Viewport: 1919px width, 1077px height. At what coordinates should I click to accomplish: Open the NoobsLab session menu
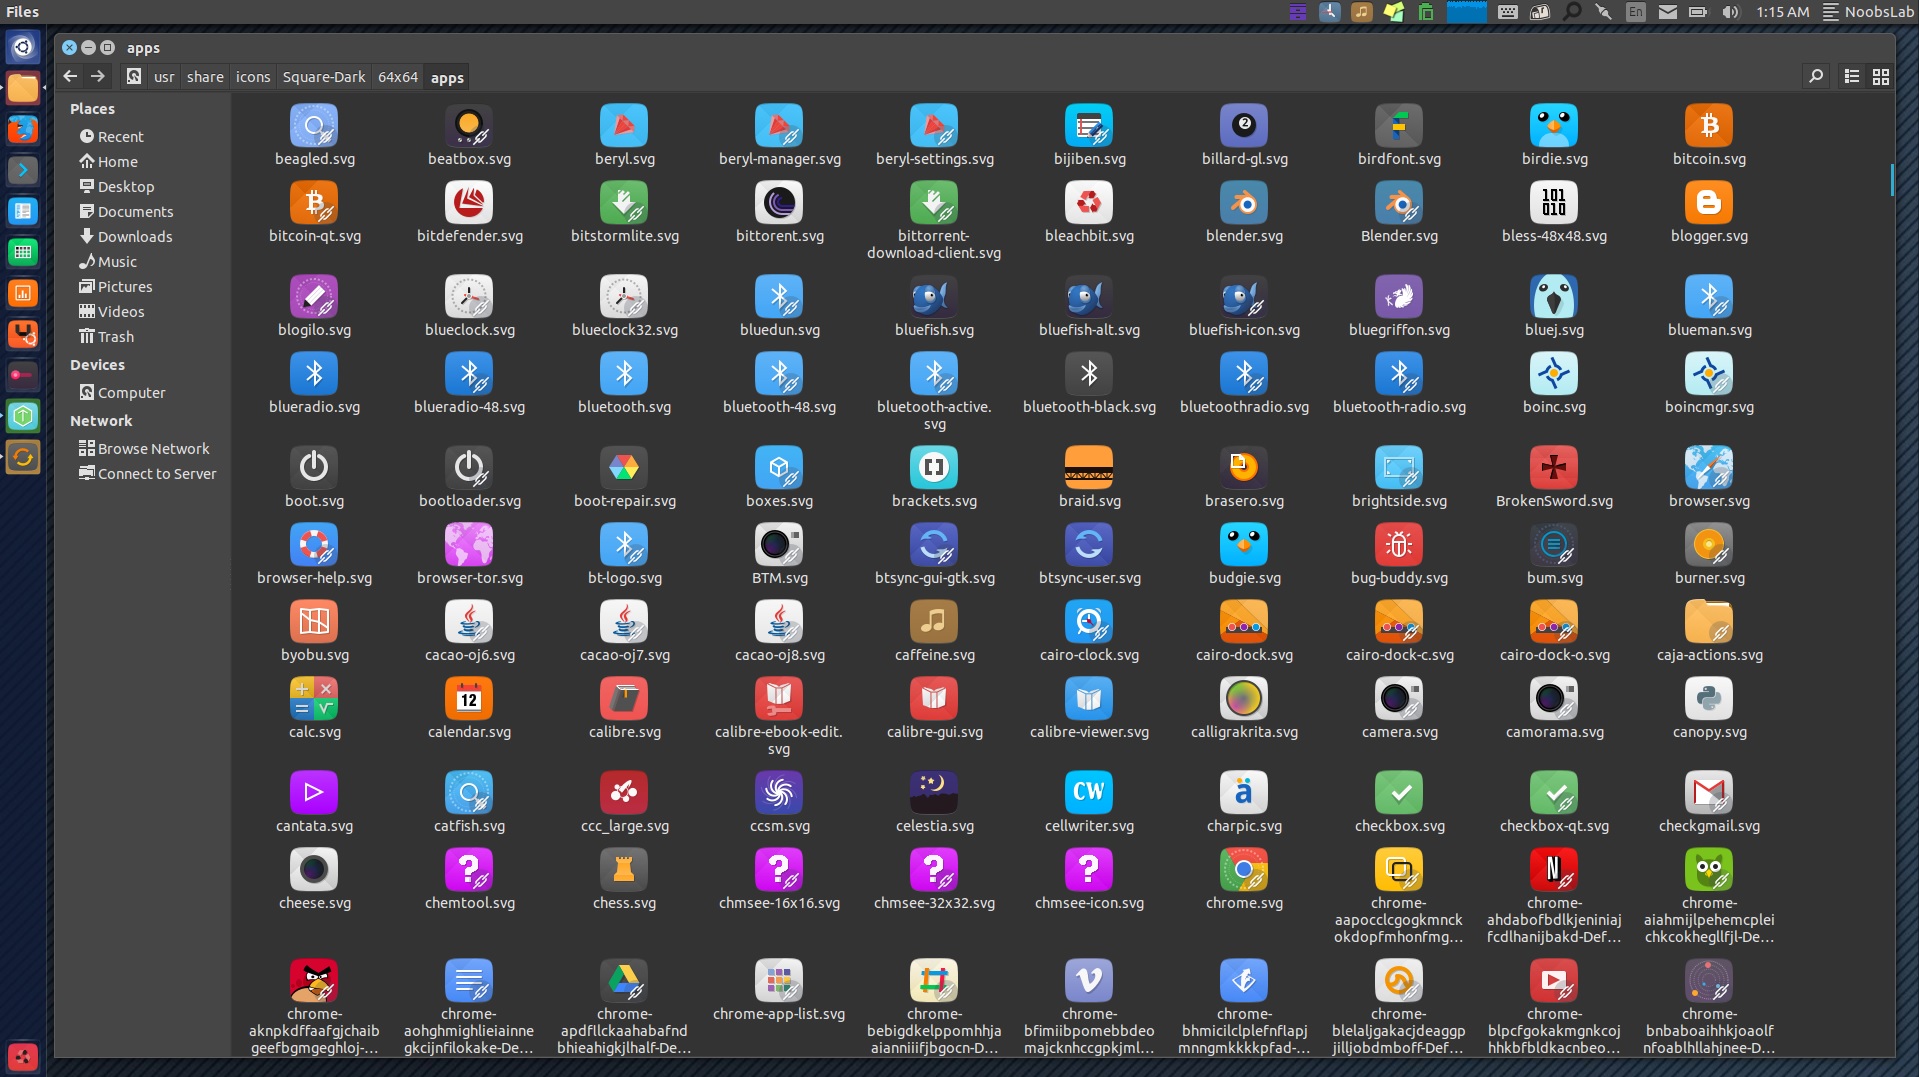[x=1868, y=12]
